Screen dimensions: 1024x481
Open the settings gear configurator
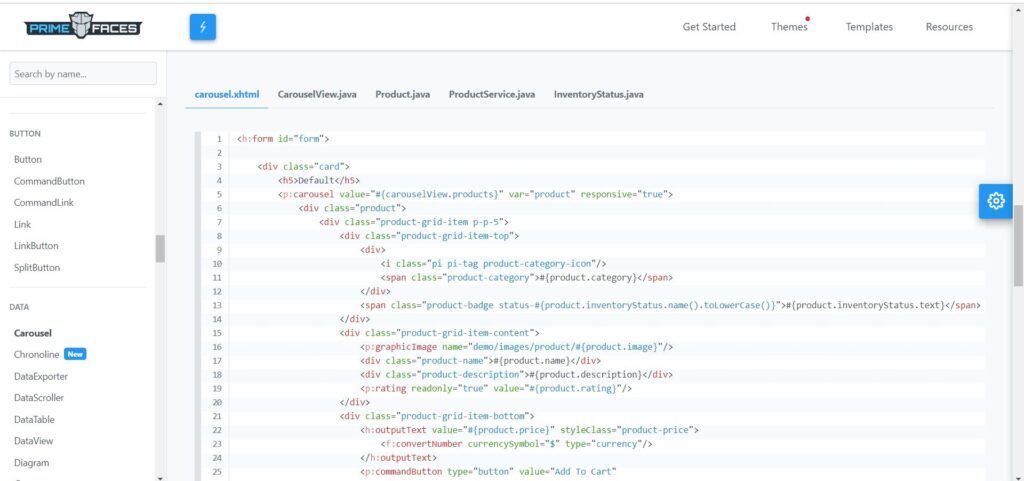pos(995,201)
